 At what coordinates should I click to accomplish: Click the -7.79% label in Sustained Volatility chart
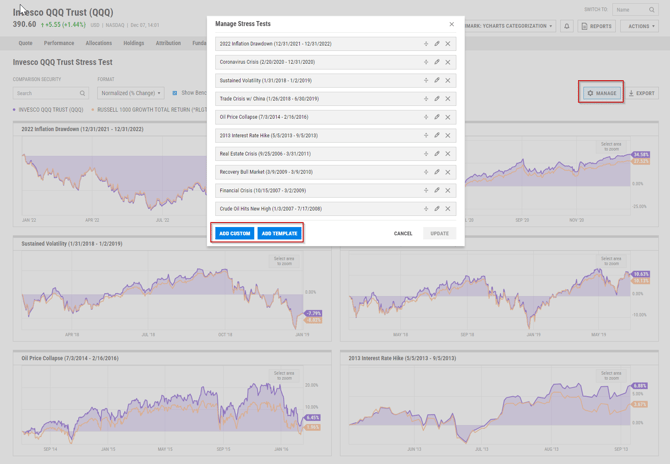pos(314,313)
